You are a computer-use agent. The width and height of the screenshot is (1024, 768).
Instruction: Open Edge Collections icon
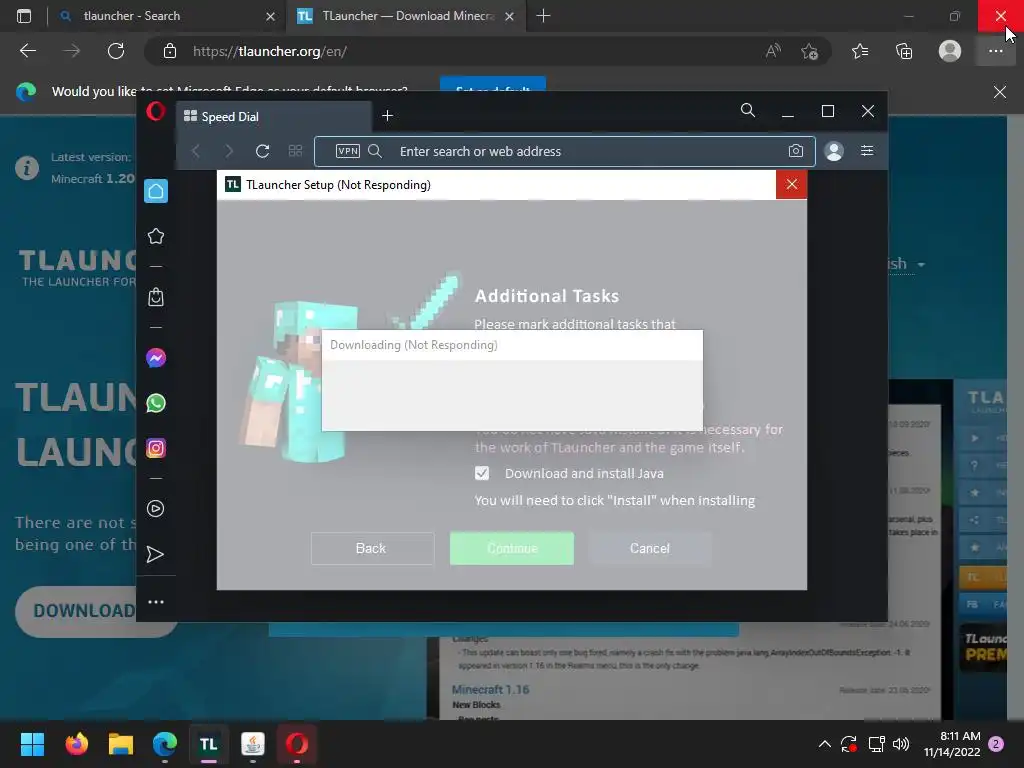pyautogui.click(x=904, y=51)
